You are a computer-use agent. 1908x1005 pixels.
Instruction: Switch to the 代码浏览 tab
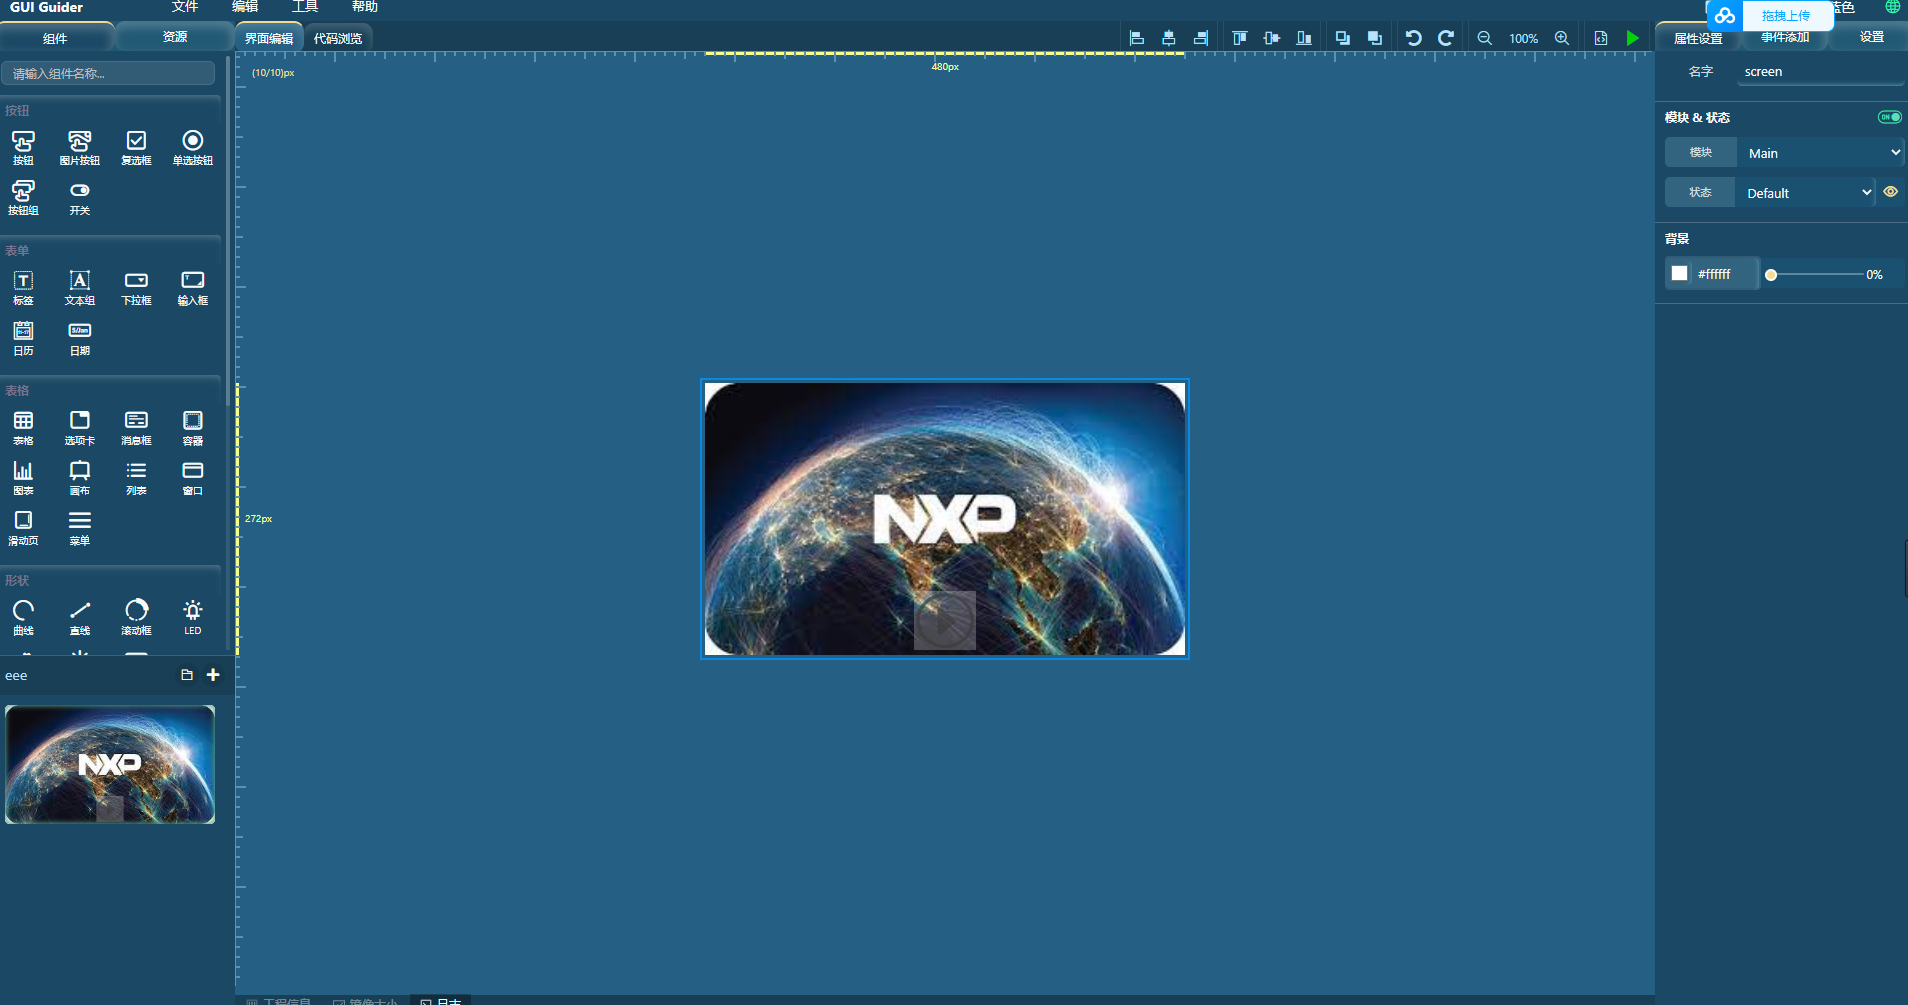point(338,38)
